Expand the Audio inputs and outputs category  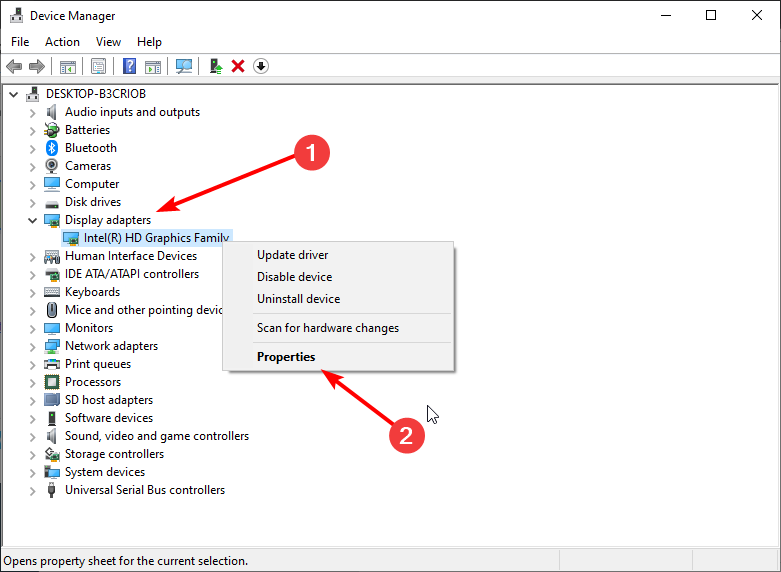(x=33, y=113)
